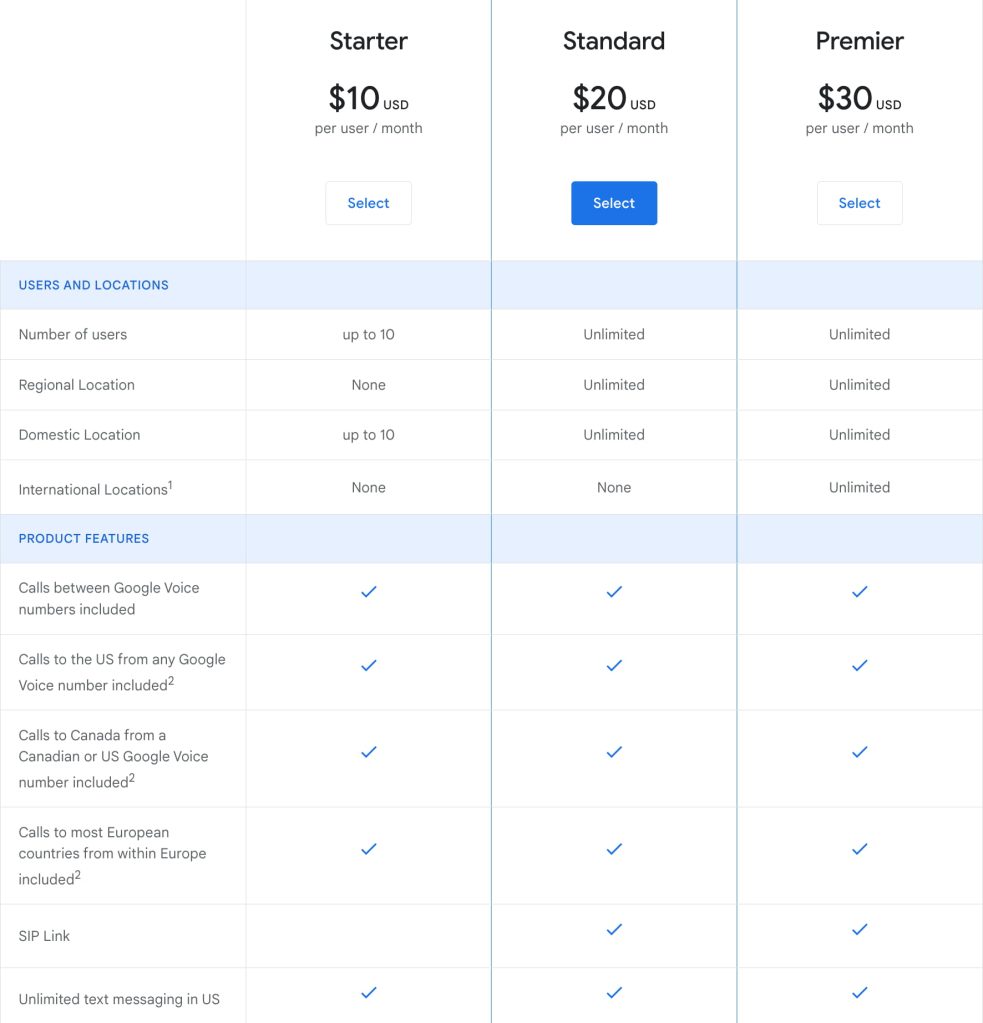Click Premier checkmark for Calls to Canada row
The width and height of the screenshot is (983, 1023).
point(859,752)
